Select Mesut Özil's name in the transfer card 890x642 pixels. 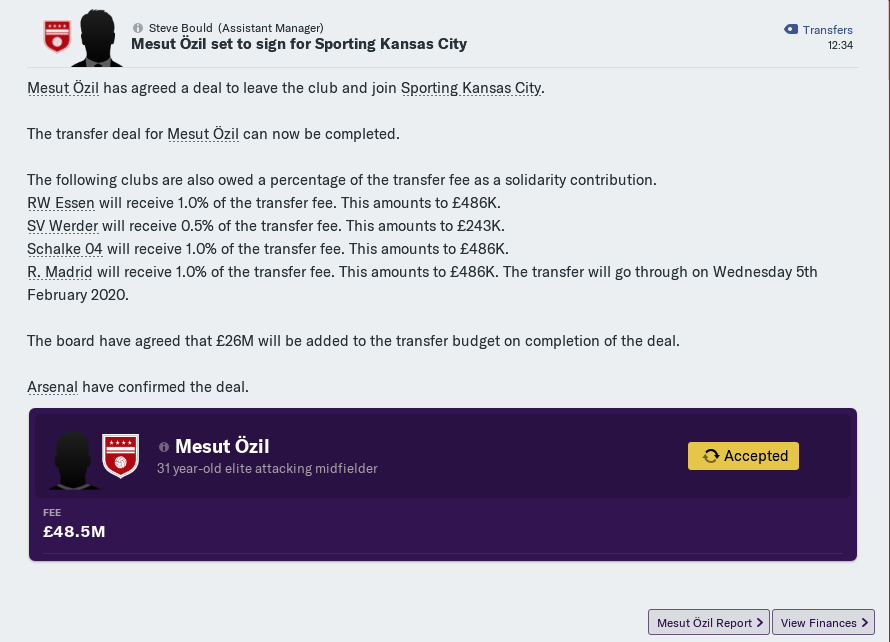coord(222,447)
